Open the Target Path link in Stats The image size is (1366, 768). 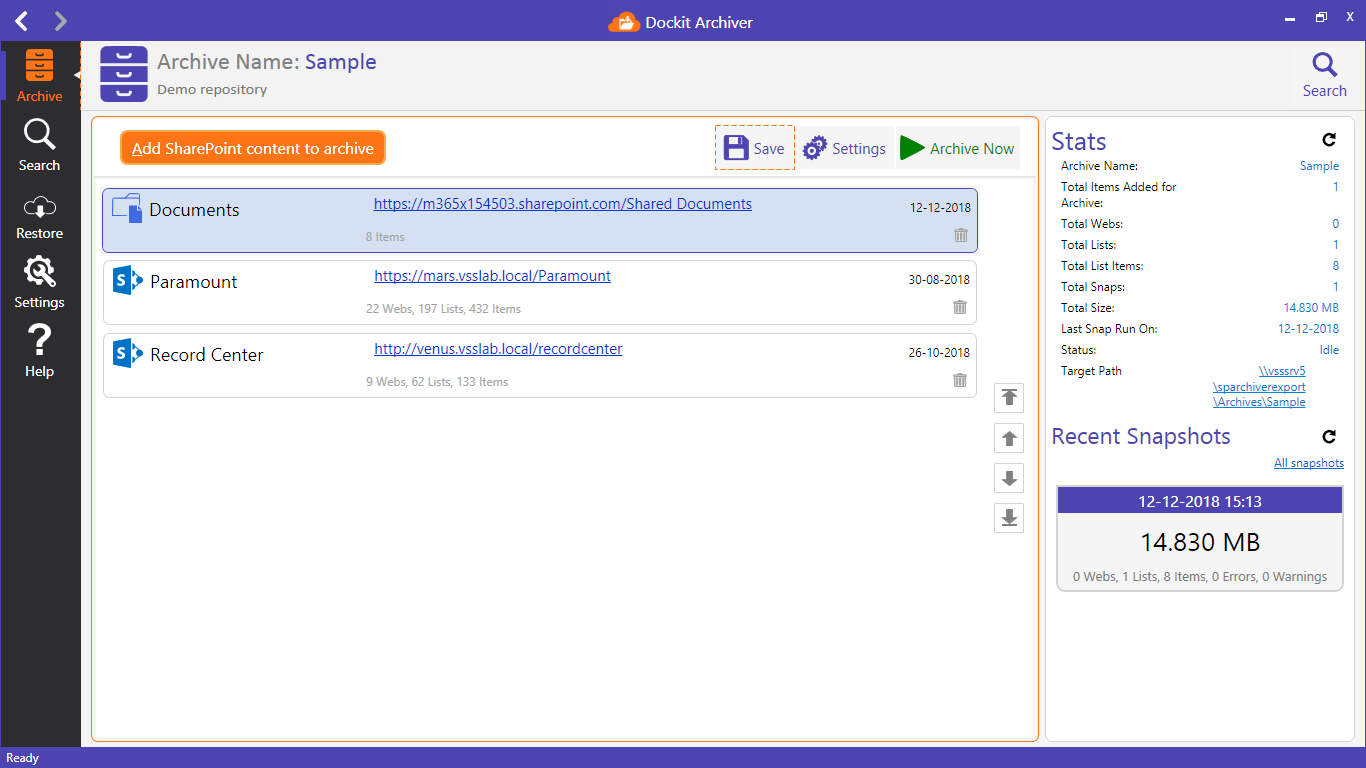tap(1259, 386)
